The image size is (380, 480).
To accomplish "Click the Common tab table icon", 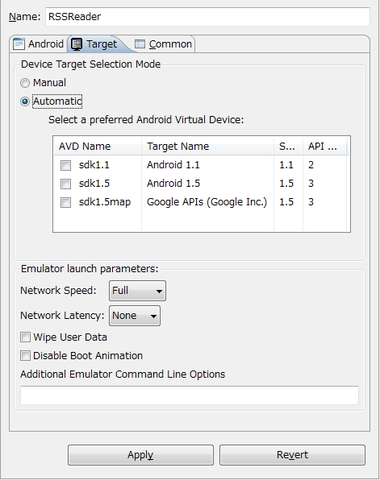I will coord(140,44).
